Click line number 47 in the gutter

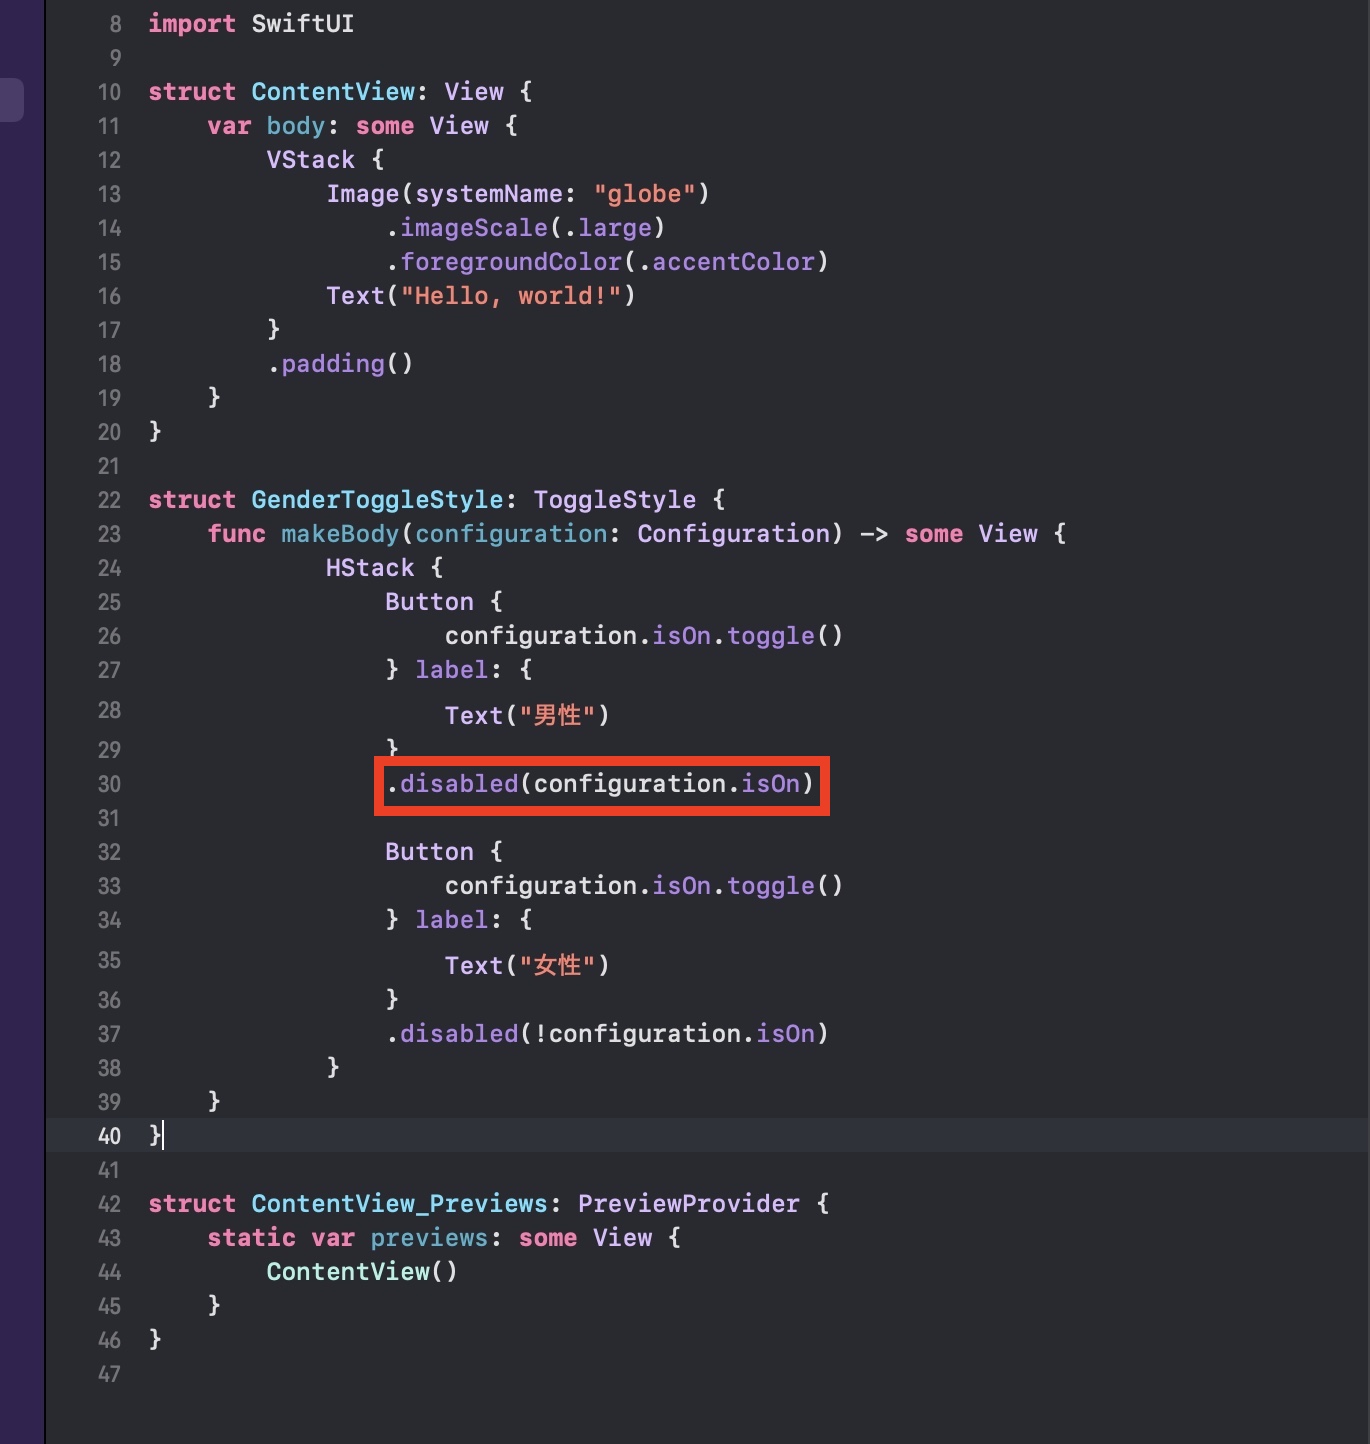109,1374
